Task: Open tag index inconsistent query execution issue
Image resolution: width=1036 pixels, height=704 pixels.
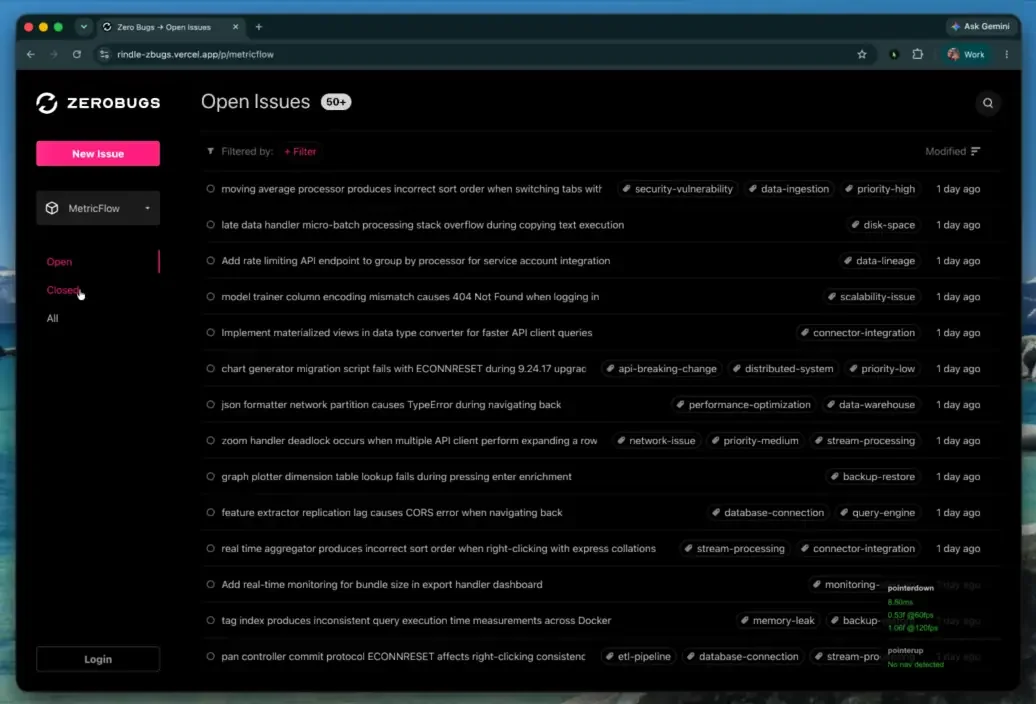Action: (416, 621)
